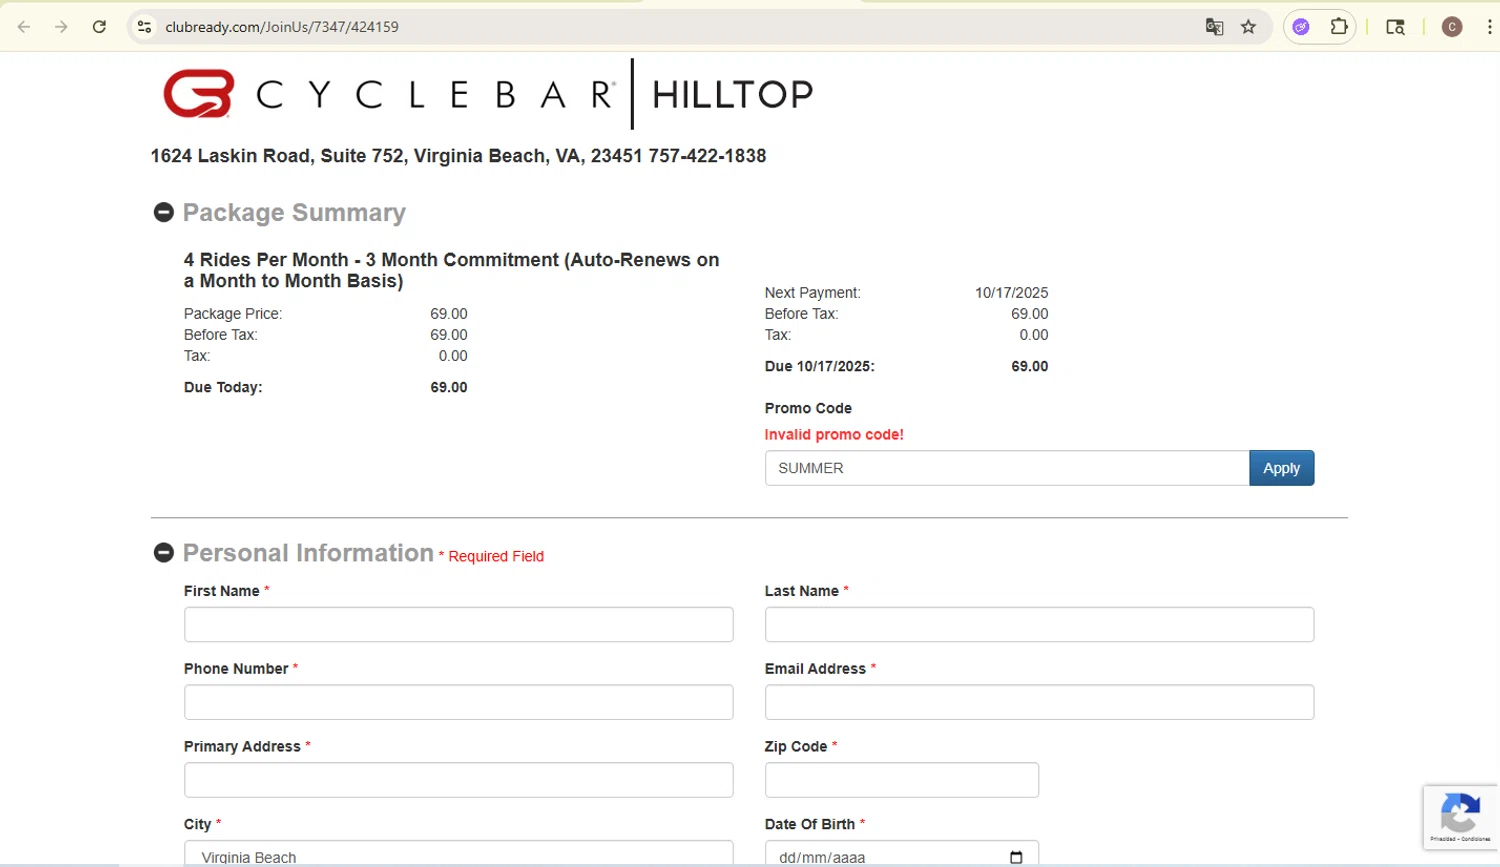Click the Google Translate icon

(1214, 27)
